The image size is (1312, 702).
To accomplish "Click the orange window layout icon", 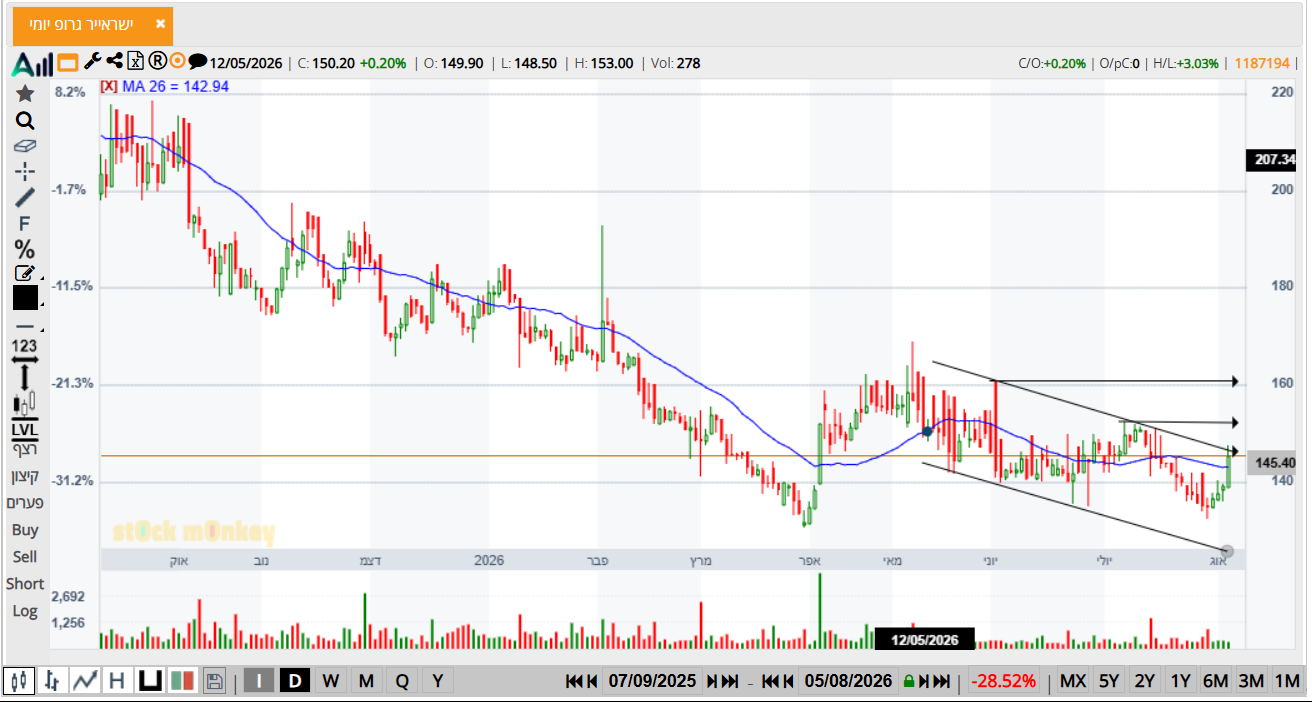I will click(68, 63).
